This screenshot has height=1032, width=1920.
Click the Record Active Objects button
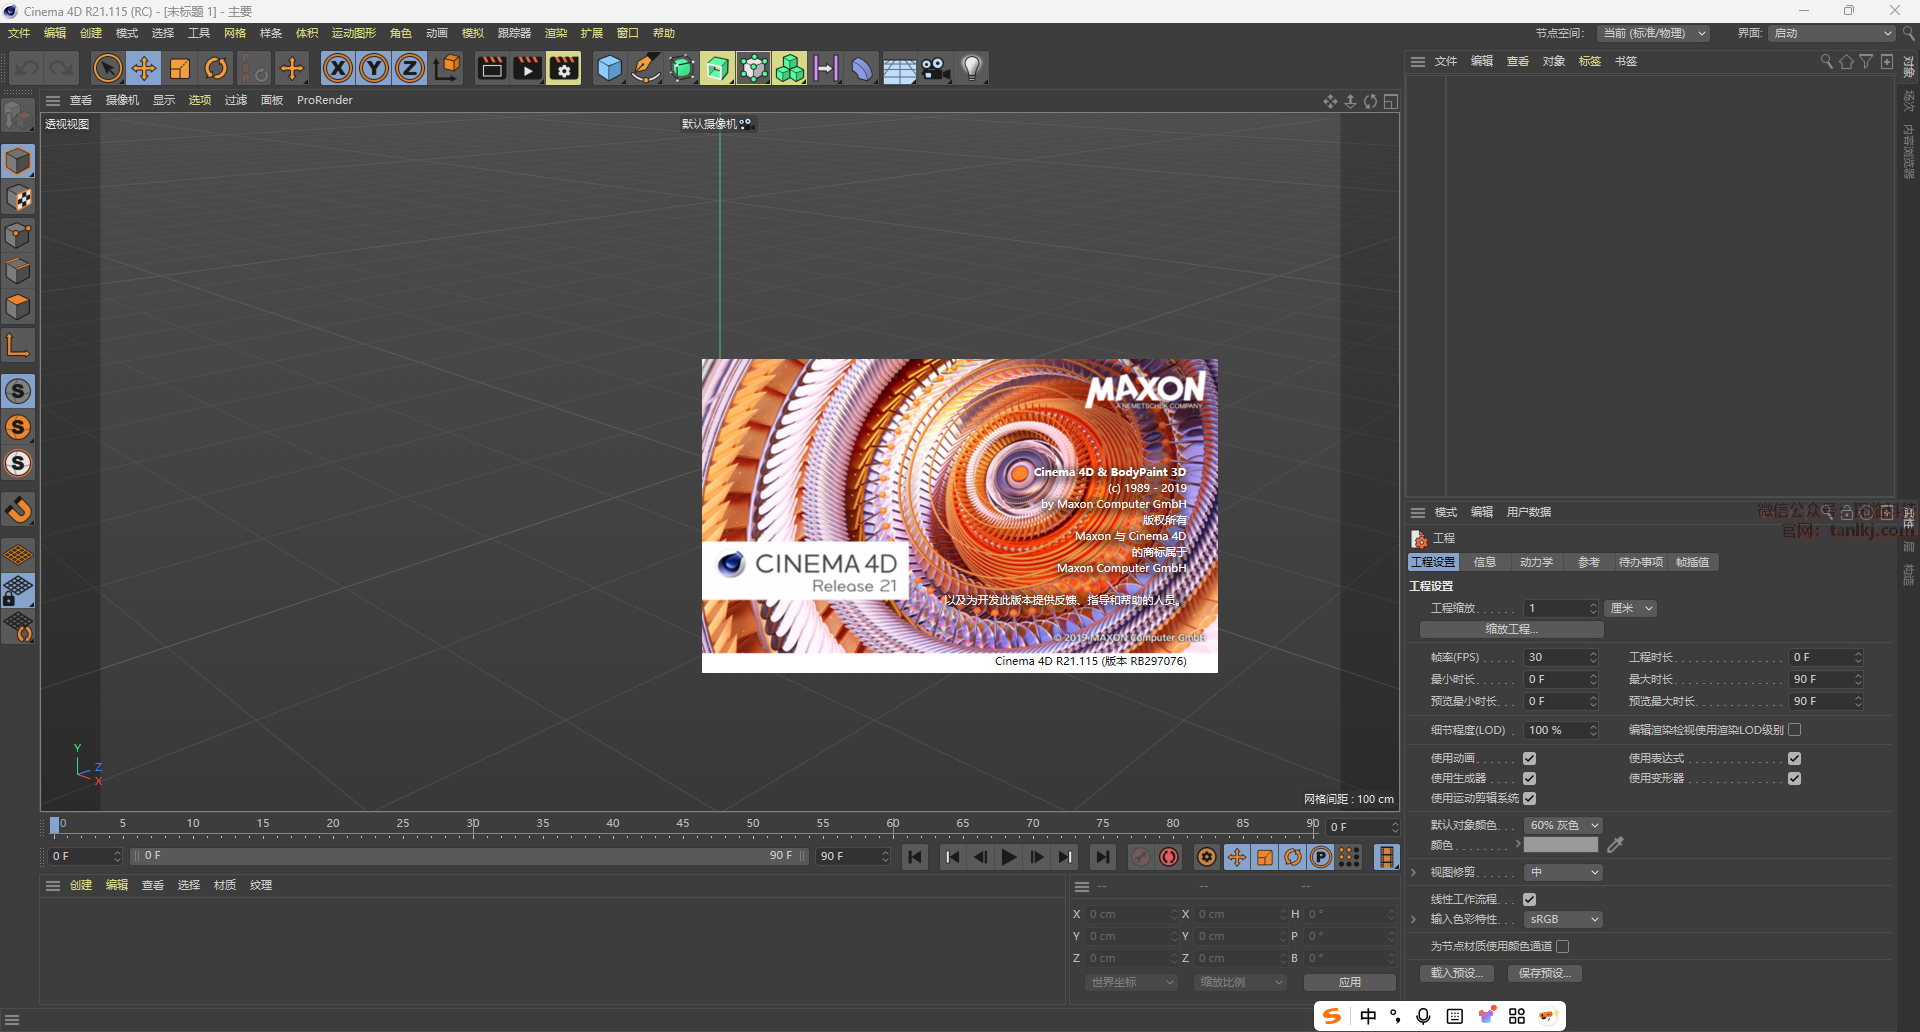1140,857
